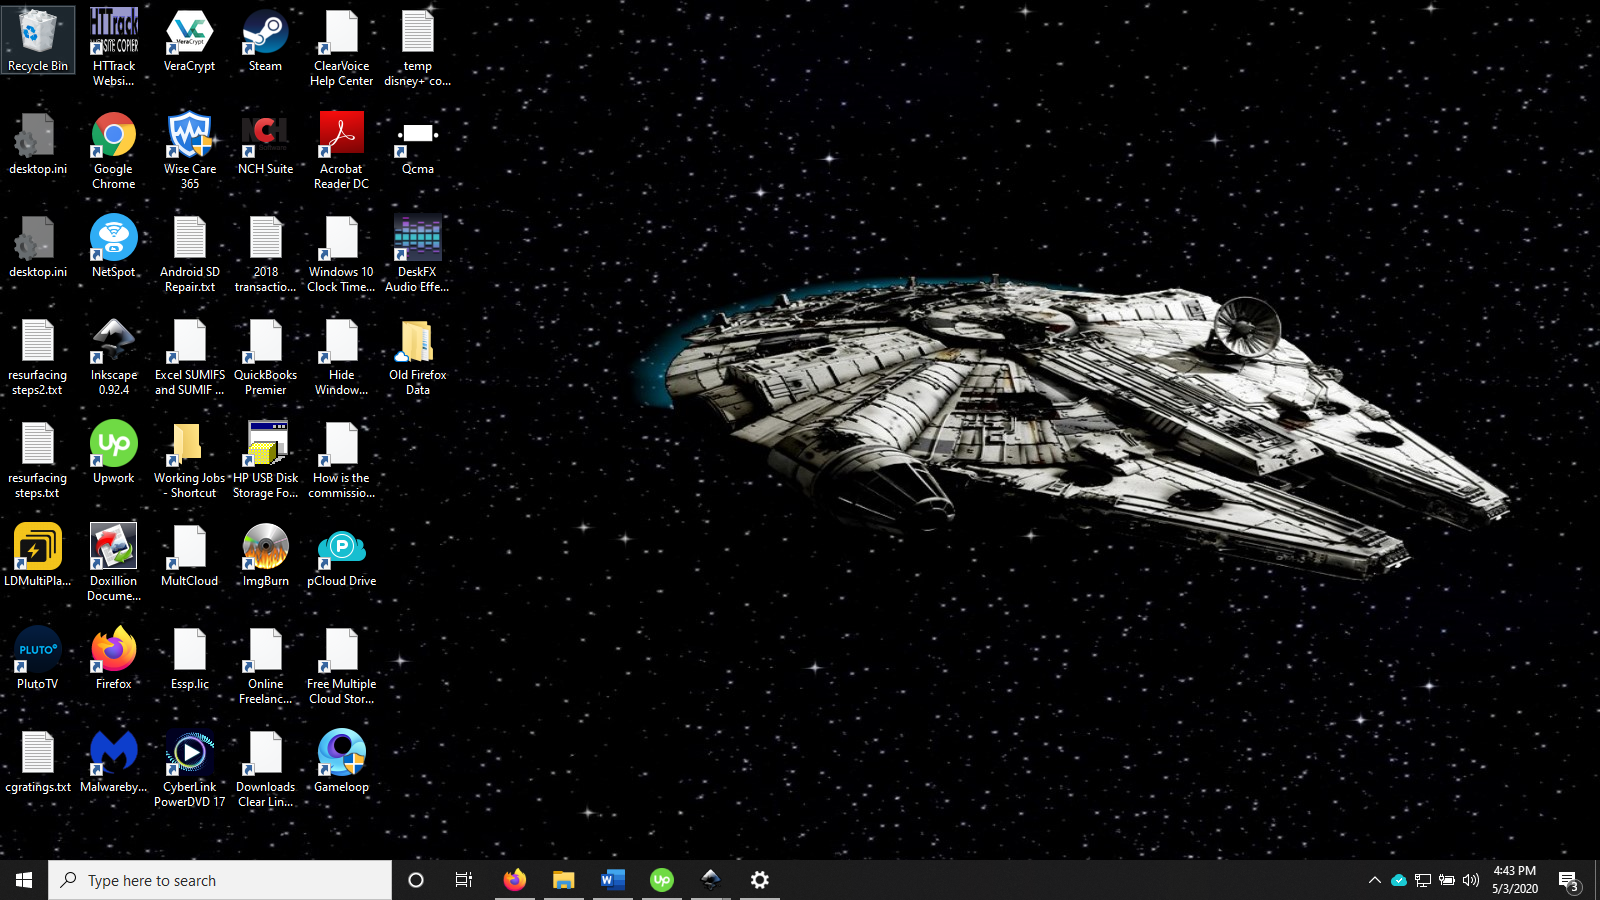Click the VeraCrypt desktop shortcut
This screenshot has height=900, width=1600.
(190, 40)
